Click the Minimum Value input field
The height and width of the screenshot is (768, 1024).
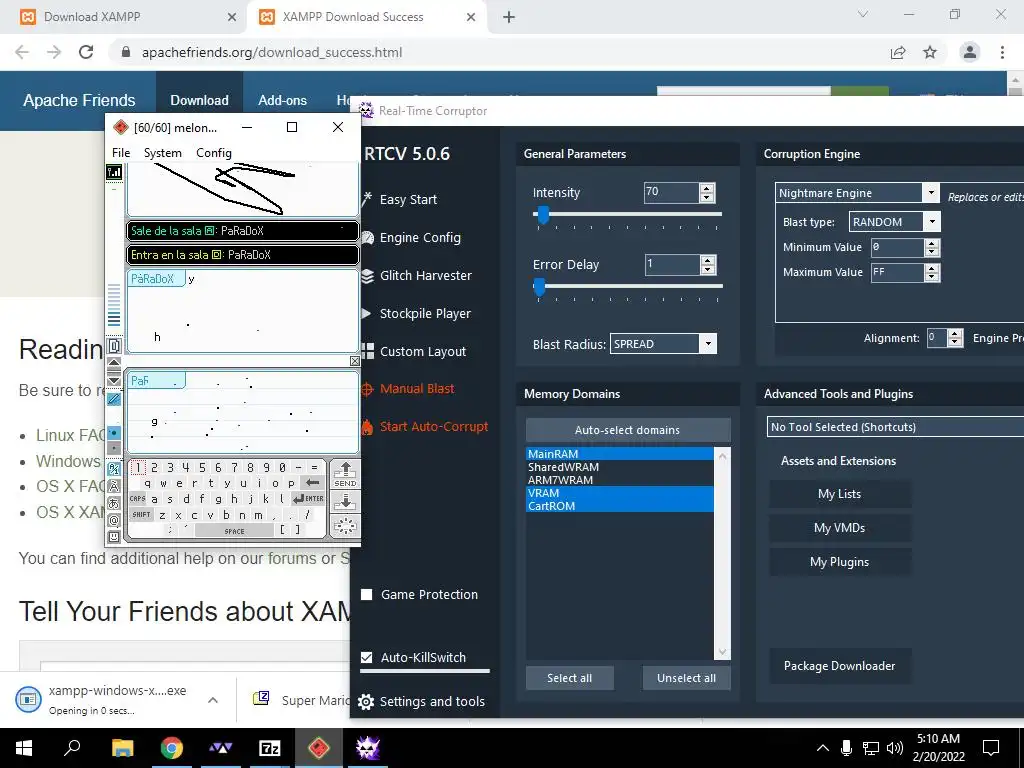click(898, 248)
